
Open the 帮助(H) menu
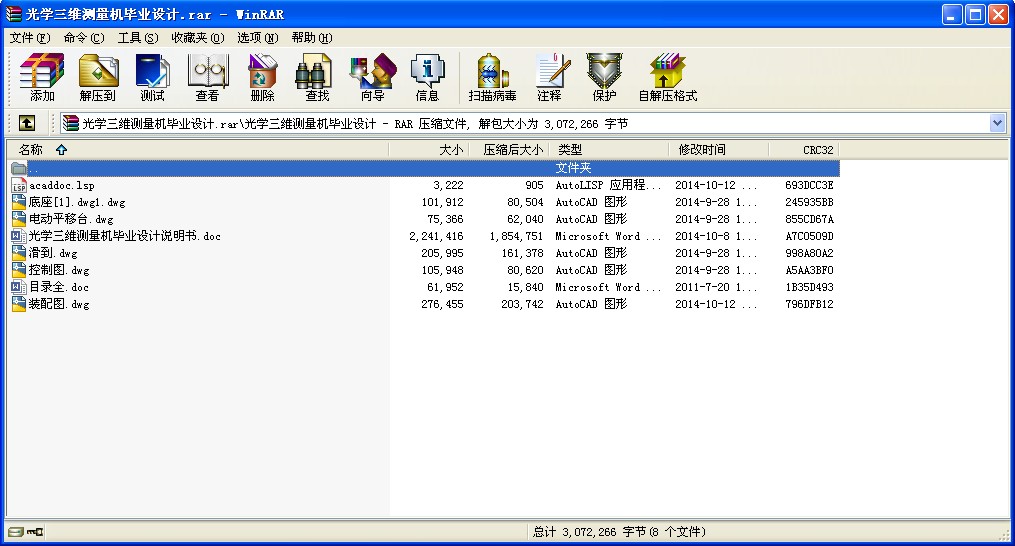(312, 38)
